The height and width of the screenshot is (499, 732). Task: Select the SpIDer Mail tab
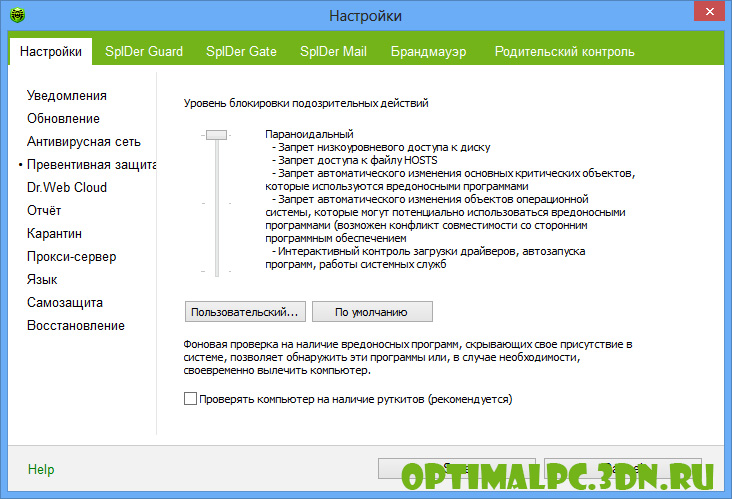pos(333,51)
